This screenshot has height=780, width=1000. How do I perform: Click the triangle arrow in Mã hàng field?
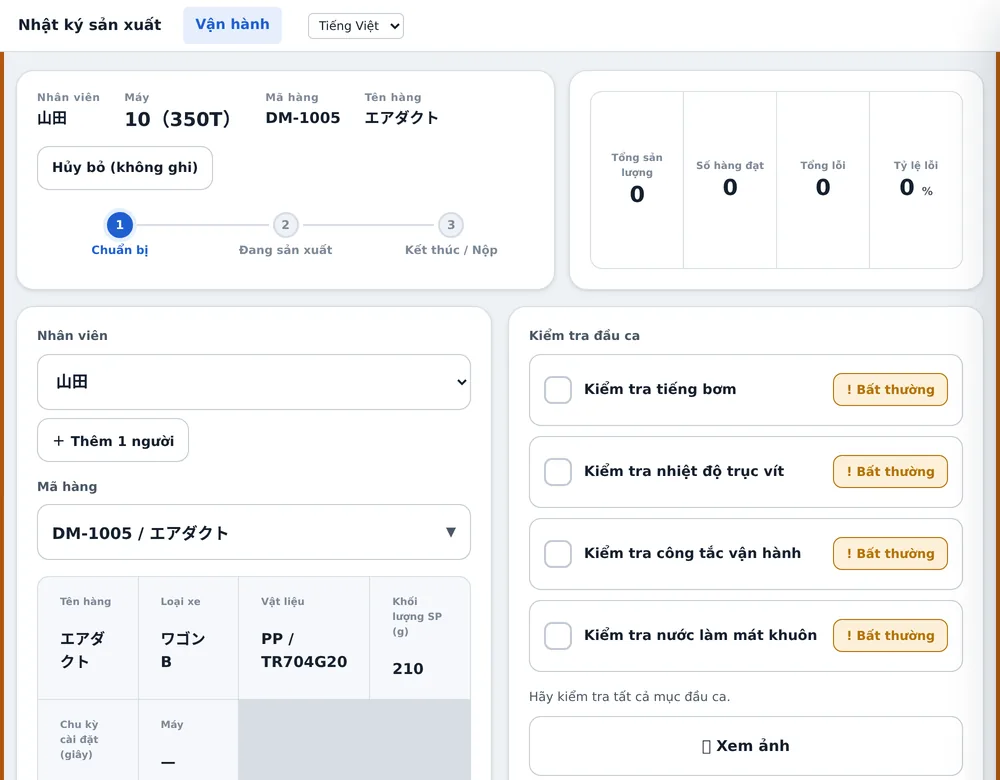point(450,533)
